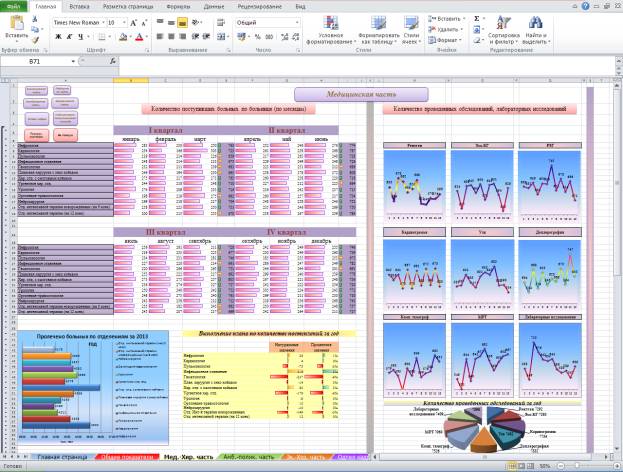Open the Файл menu

pyautogui.click(x=14, y=6)
